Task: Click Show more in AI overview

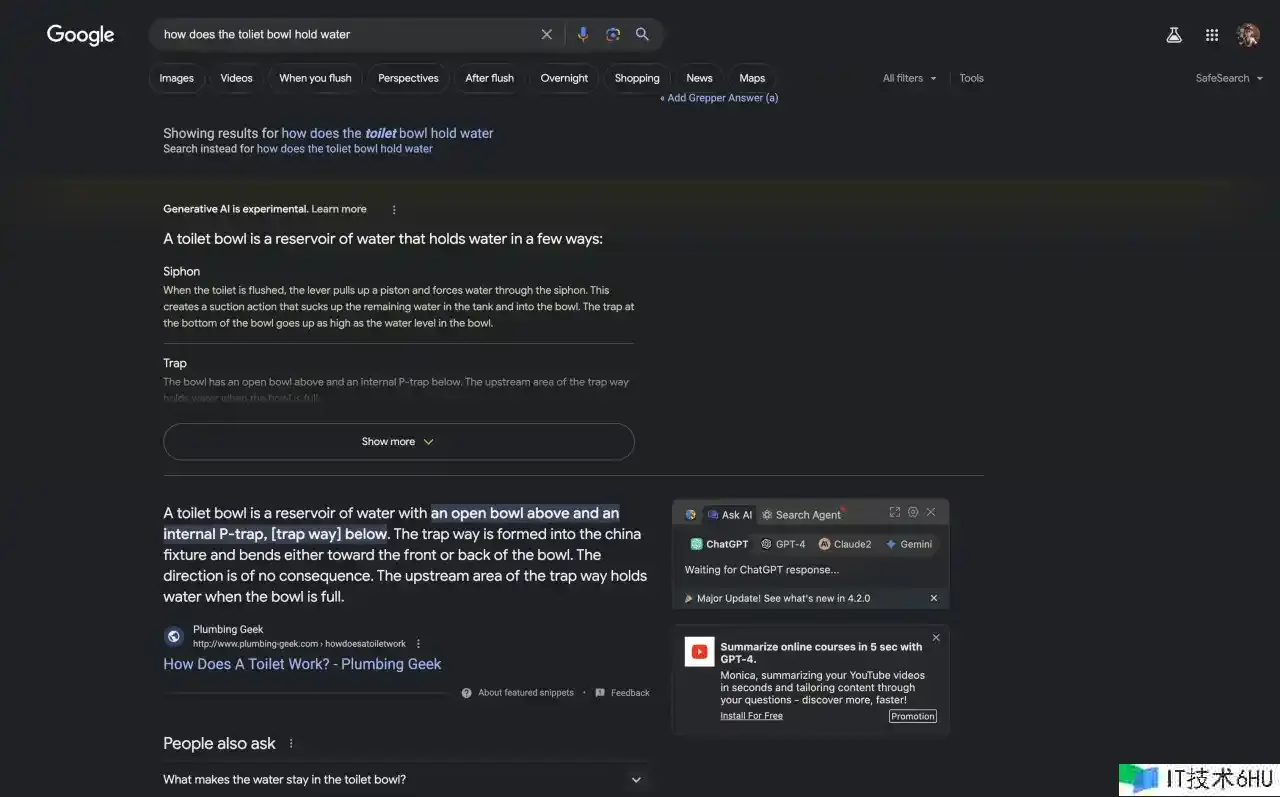Action: click(x=399, y=442)
